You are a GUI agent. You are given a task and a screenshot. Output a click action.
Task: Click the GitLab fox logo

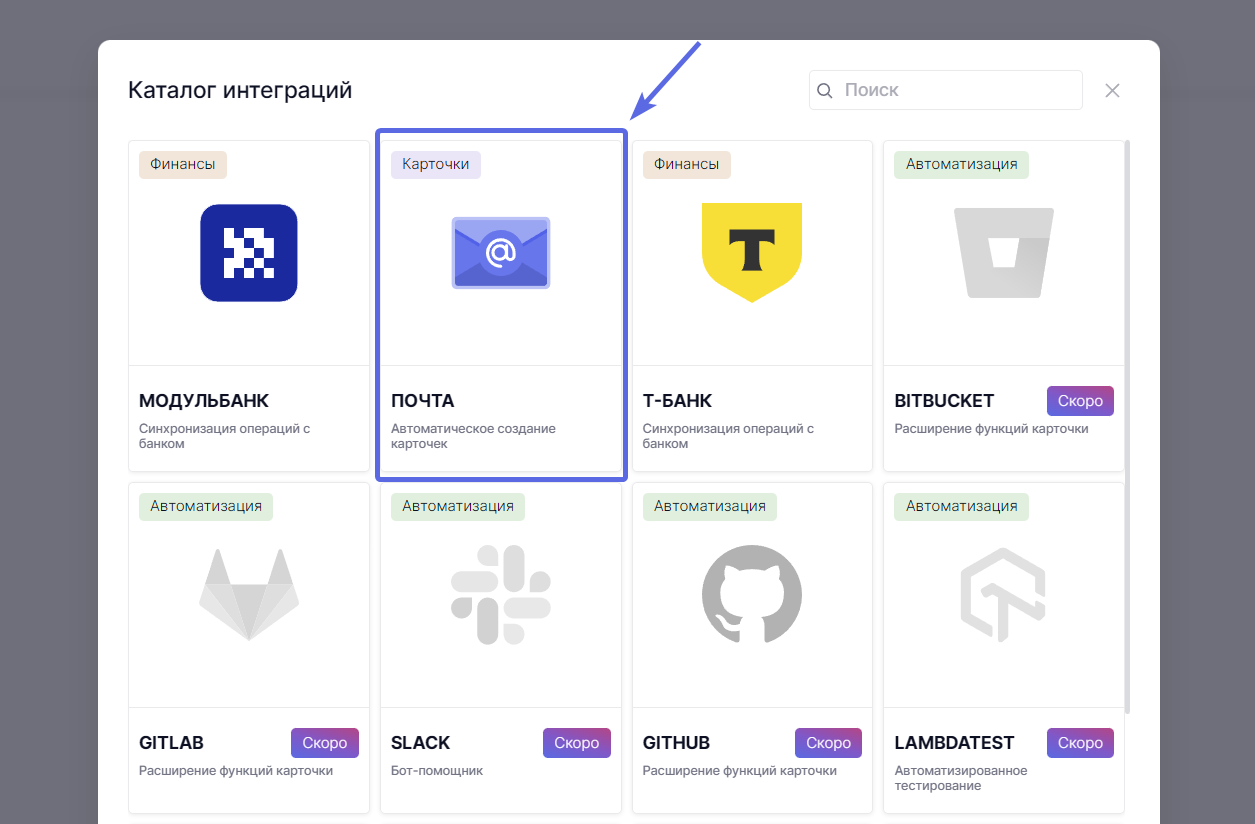coord(249,594)
